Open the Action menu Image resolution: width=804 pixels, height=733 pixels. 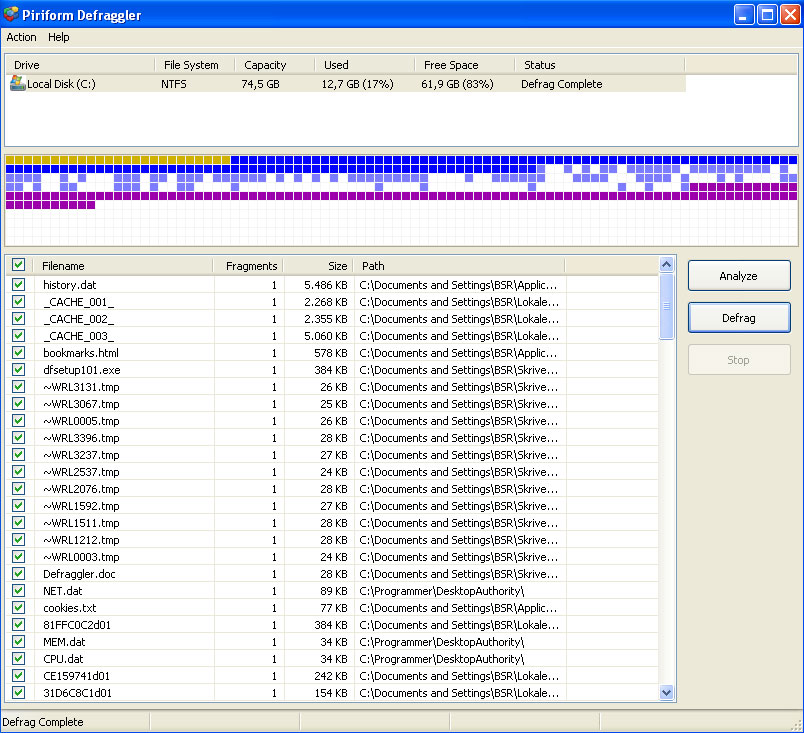pyautogui.click(x=21, y=37)
